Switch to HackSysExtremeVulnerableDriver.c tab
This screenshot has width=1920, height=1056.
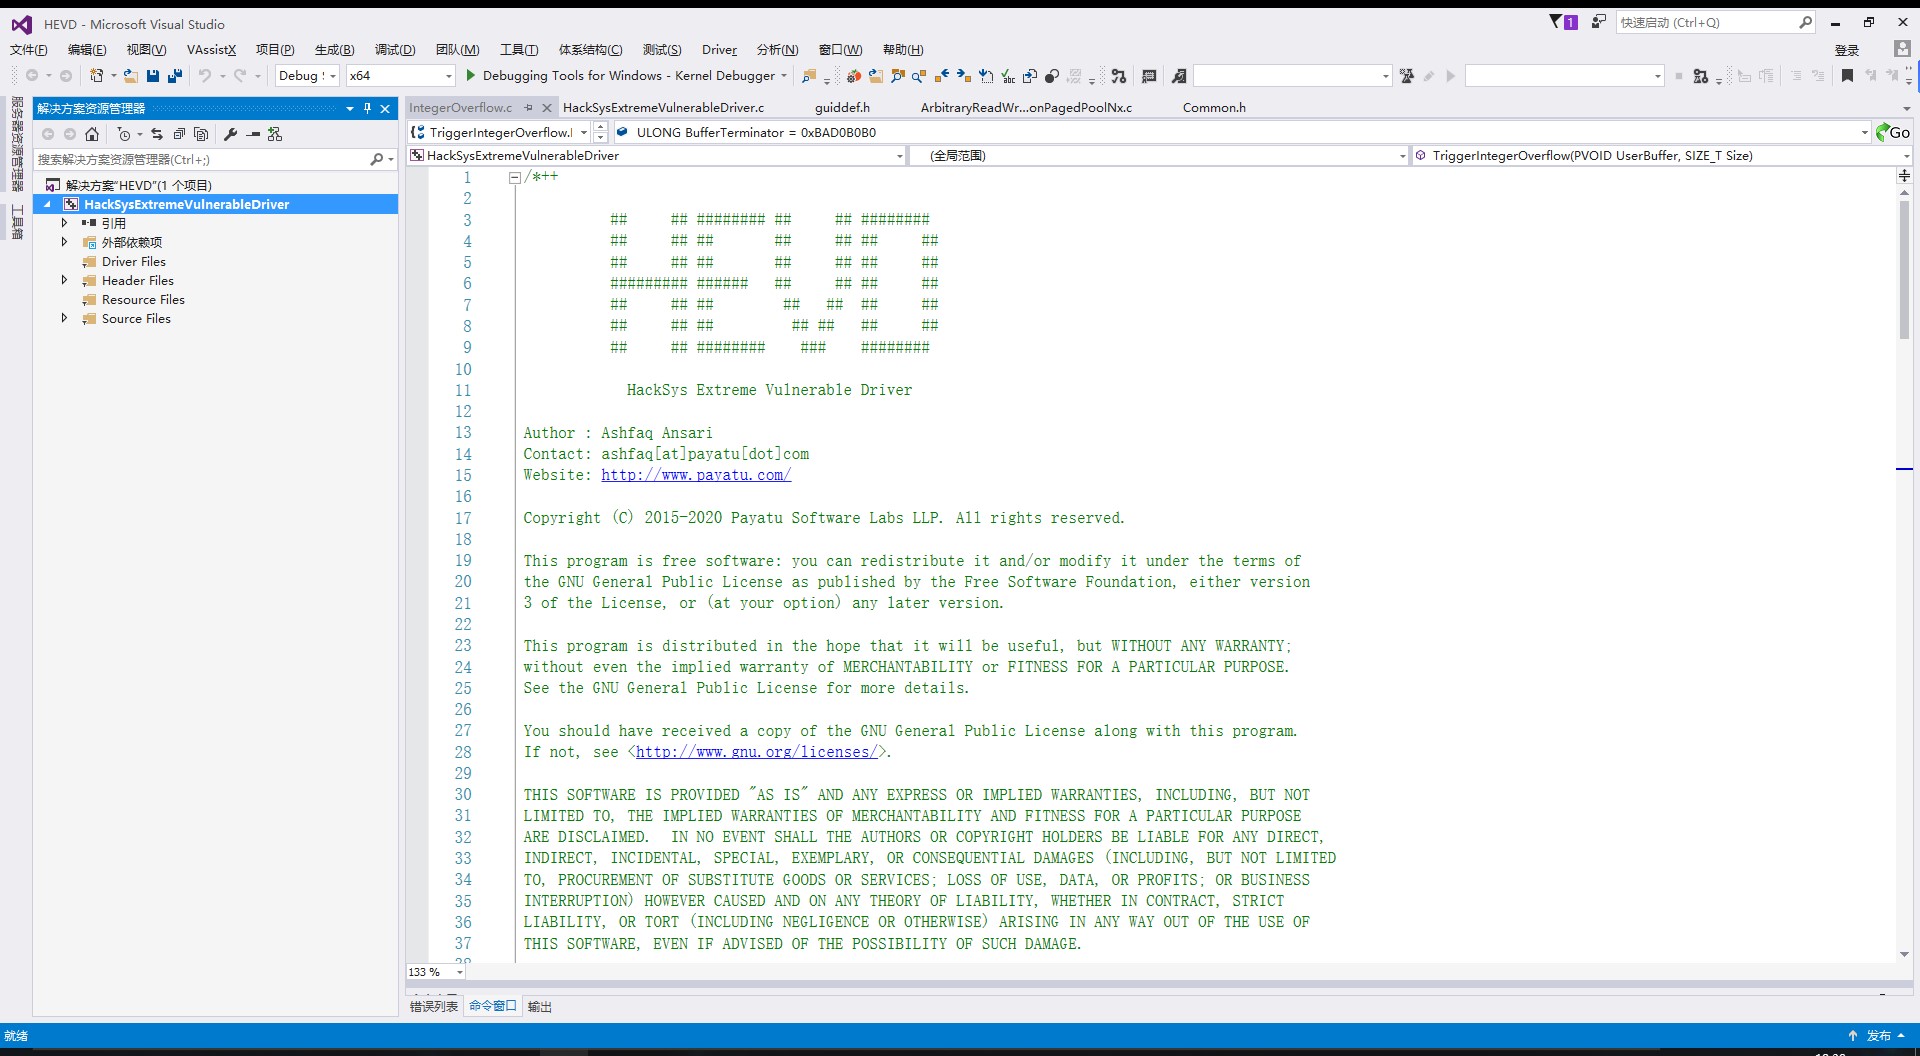(663, 108)
